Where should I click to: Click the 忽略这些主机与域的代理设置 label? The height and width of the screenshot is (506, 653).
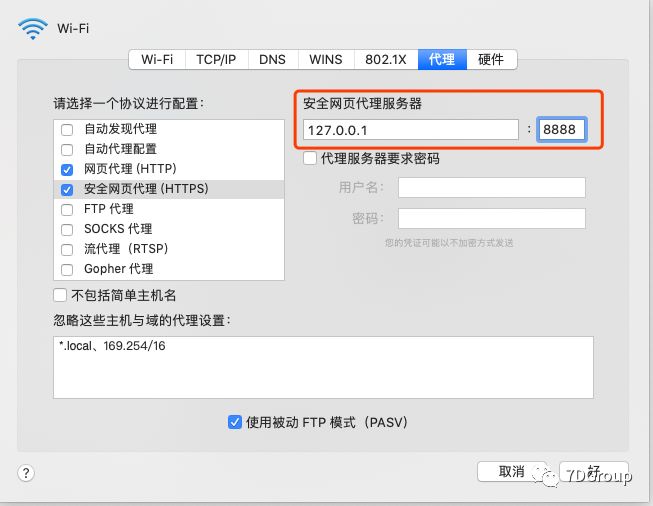(x=142, y=320)
